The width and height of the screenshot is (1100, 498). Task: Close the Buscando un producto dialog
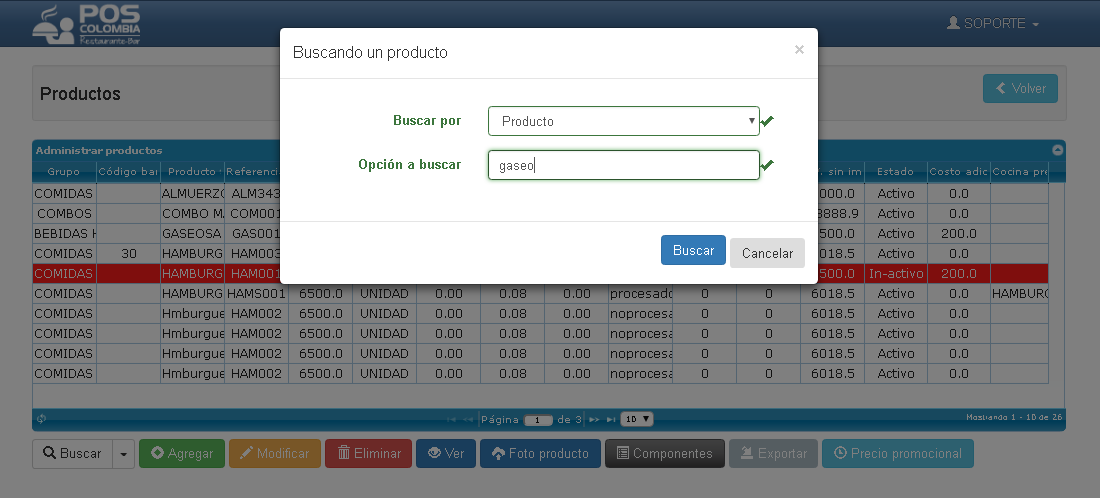799,50
